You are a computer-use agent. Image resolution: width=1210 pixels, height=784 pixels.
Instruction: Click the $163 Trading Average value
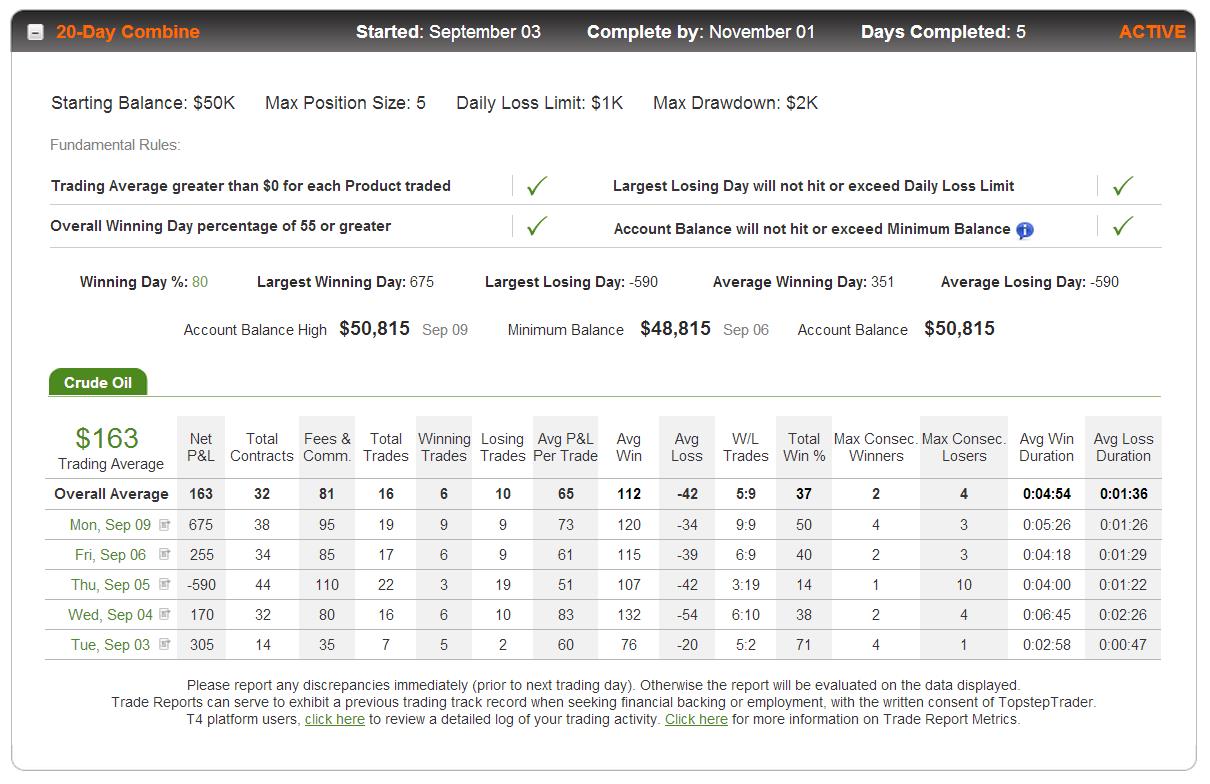(107, 438)
